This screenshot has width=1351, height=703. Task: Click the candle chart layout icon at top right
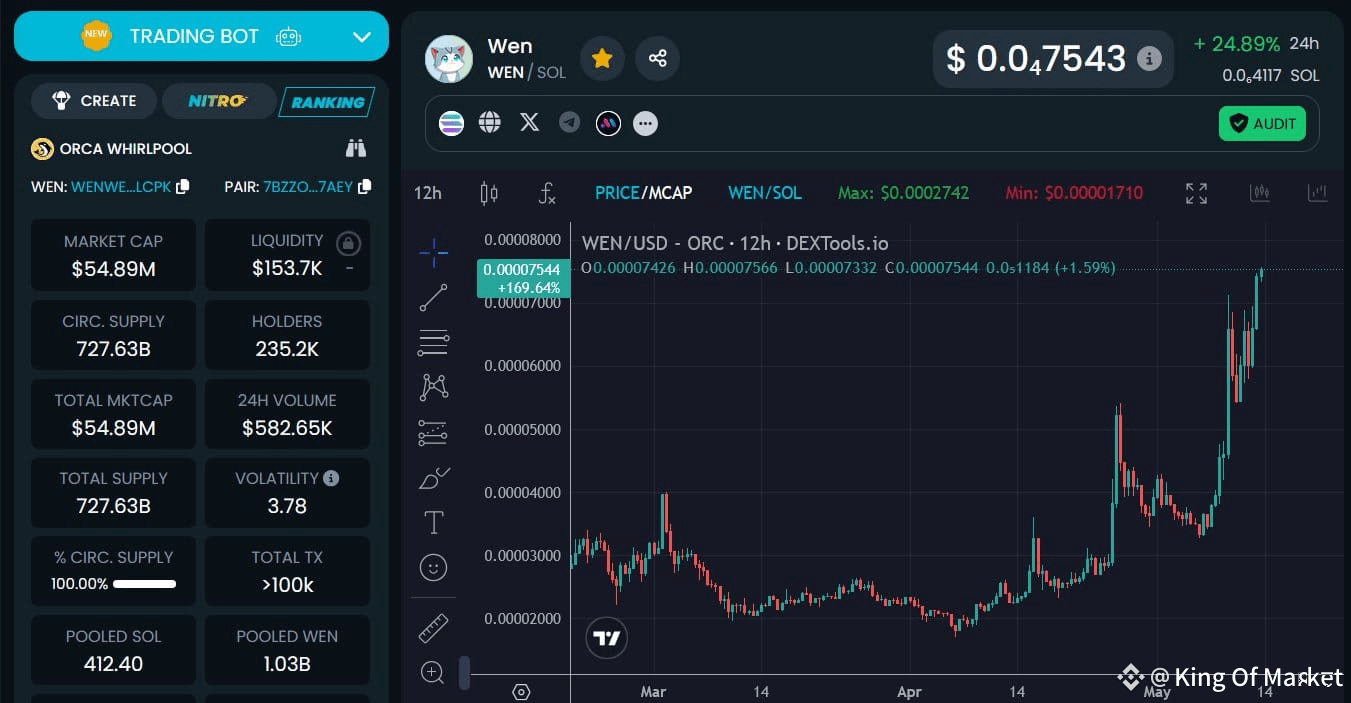click(x=1259, y=193)
